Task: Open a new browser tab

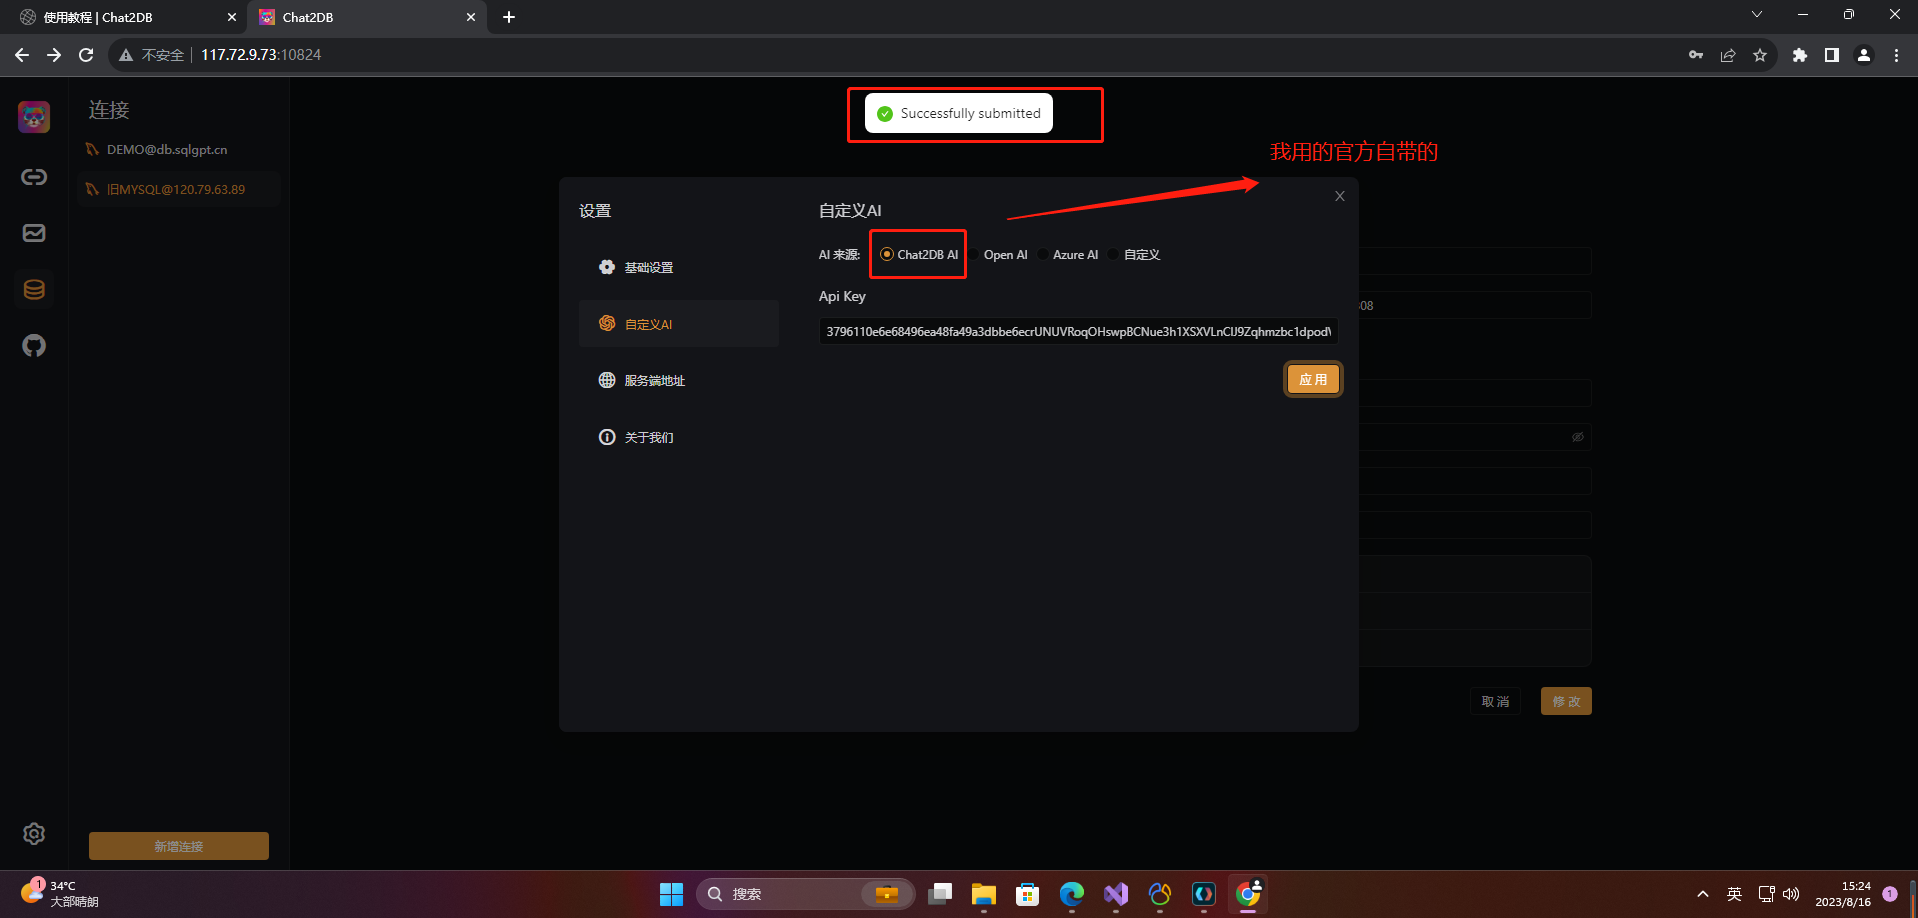Action: (x=509, y=17)
